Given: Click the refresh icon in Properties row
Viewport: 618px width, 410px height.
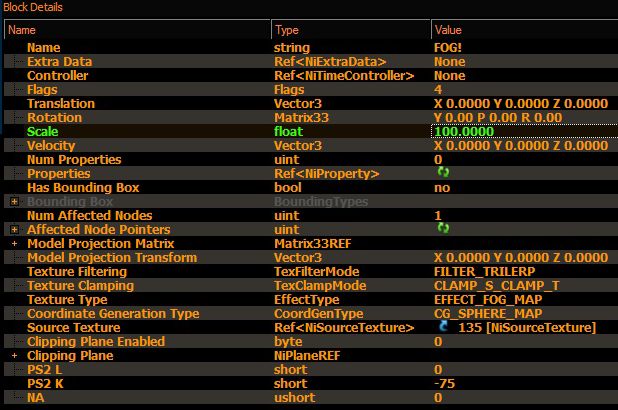Looking at the screenshot, I should (x=443, y=172).
